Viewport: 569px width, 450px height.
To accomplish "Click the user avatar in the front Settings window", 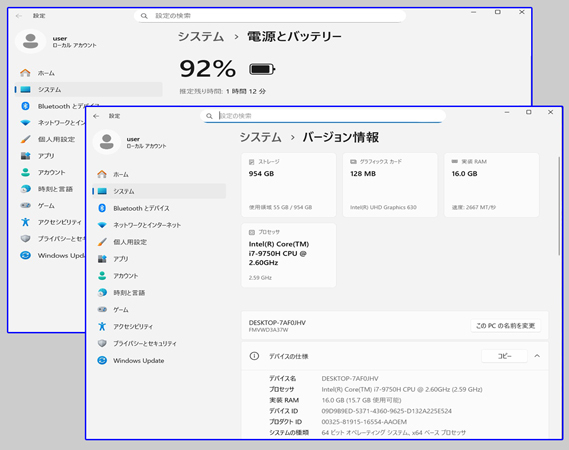I will pos(107,142).
